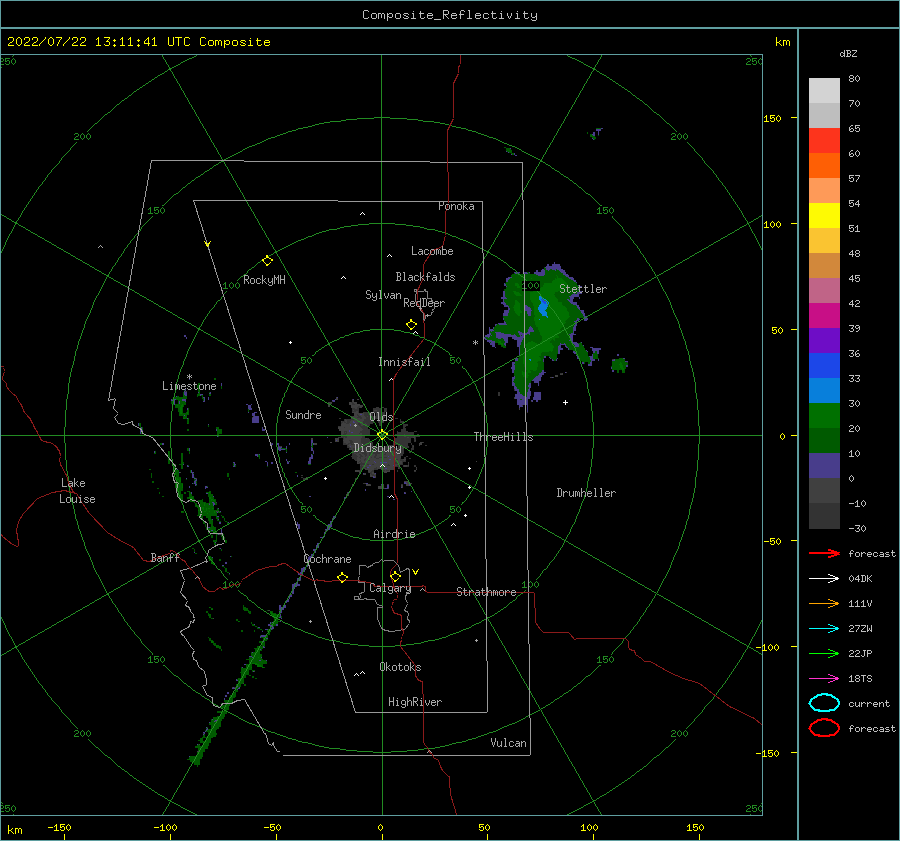This screenshot has height=841, width=900.
Task: Click the yellow diamond marker near RockyMH
Action: 267,261
